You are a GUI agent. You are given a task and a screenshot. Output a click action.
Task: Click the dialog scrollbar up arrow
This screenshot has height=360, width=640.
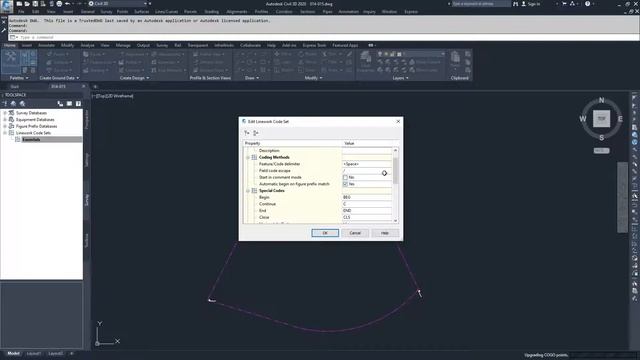(x=395, y=150)
